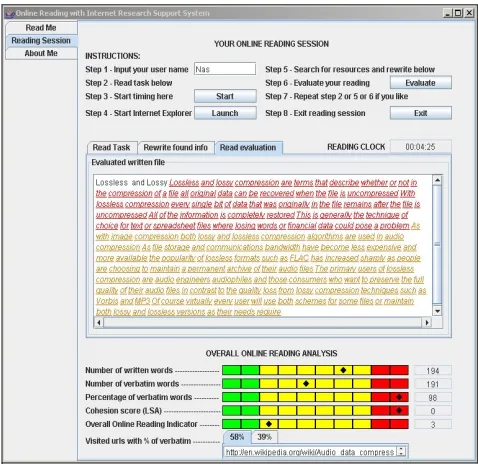
Task: Switch to the Read Task tab
Action: pos(111,147)
